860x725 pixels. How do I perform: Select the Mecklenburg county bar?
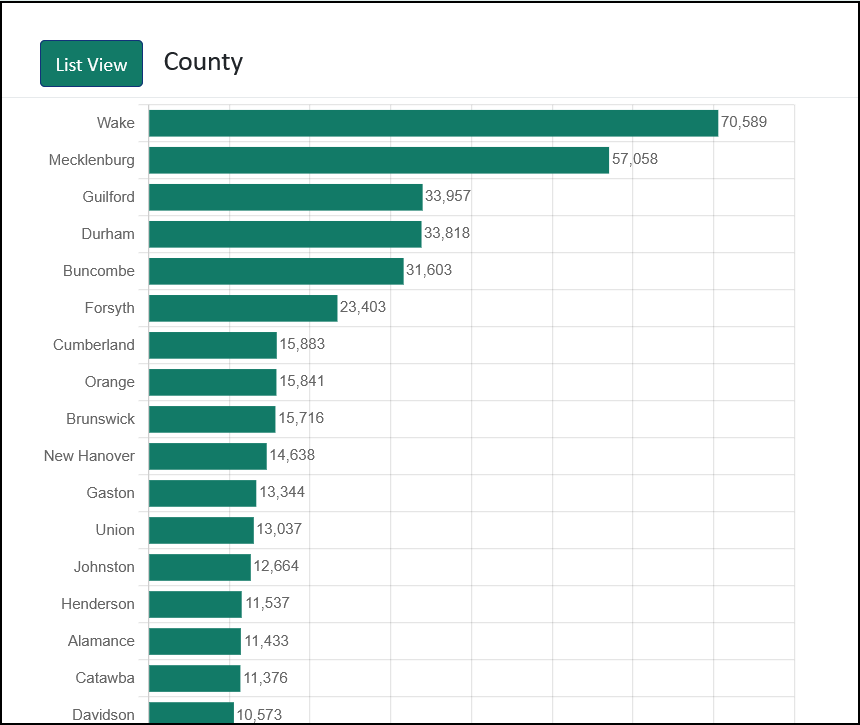tap(379, 160)
